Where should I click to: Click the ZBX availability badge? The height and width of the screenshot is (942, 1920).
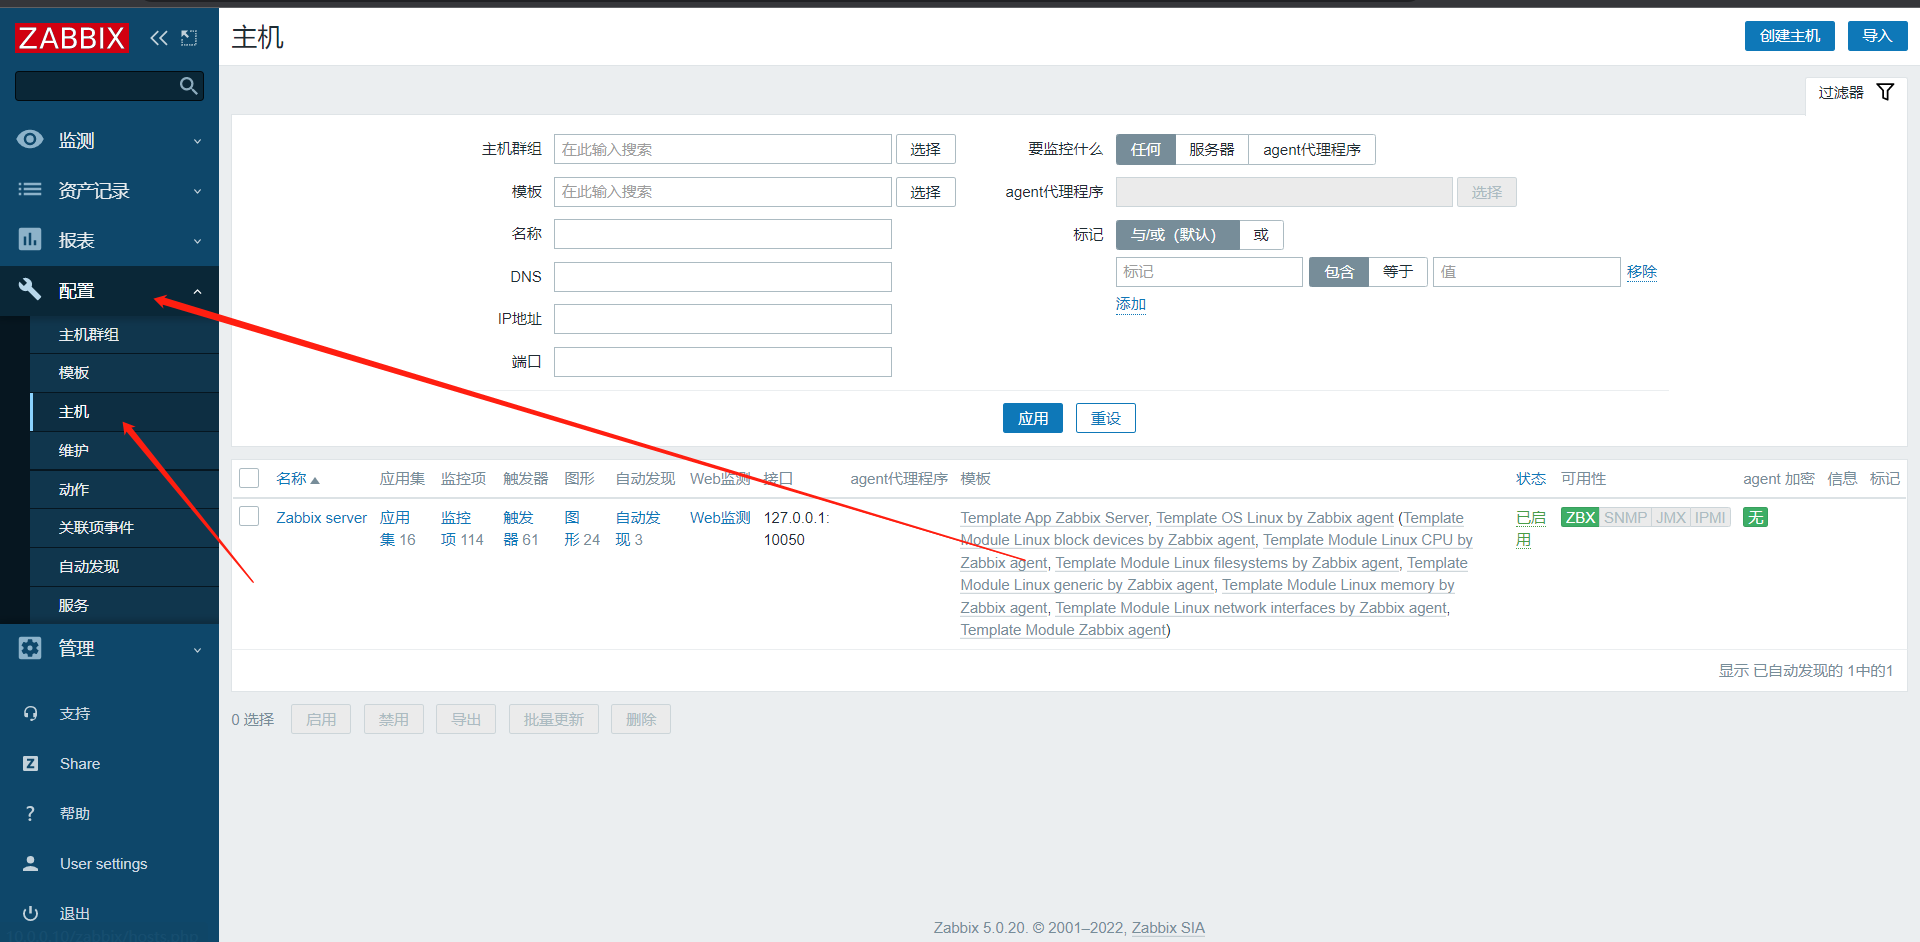(x=1580, y=518)
